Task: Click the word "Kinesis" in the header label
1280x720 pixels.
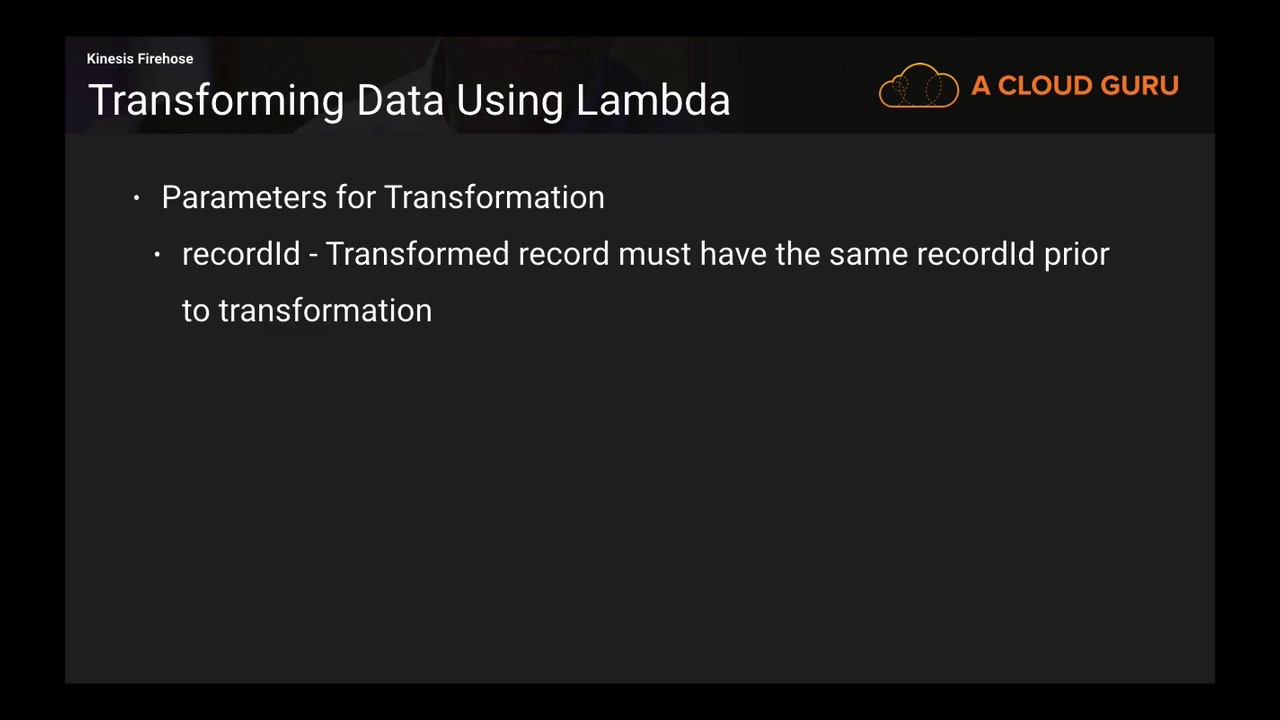Action: pos(110,59)
